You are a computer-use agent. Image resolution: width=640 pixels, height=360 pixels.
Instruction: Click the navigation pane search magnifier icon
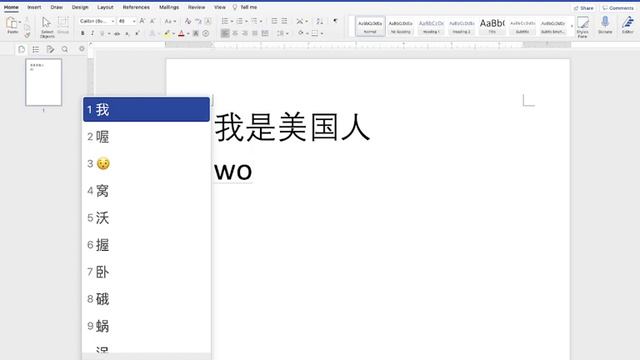coord(65,49)
